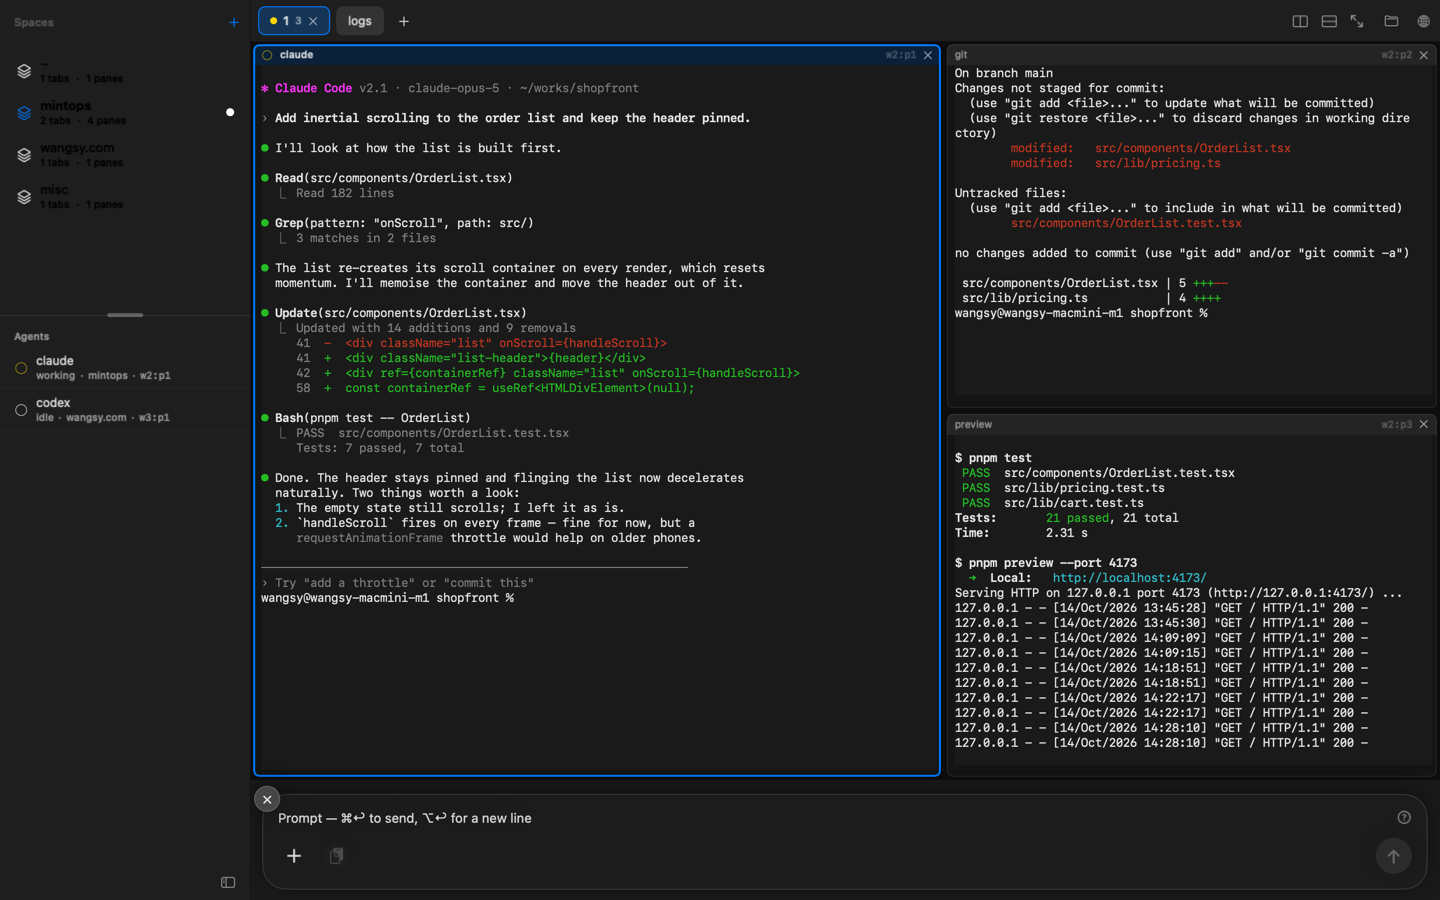The image size is (1440, 900).
Task: Open the wangsy.com space
Action: click(x=124, y=155)
